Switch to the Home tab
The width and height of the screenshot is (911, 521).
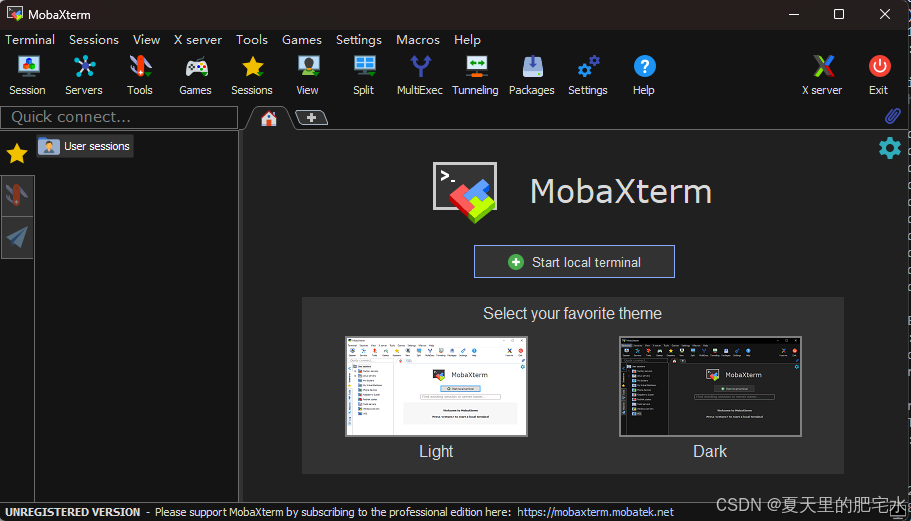coord(268,118)
